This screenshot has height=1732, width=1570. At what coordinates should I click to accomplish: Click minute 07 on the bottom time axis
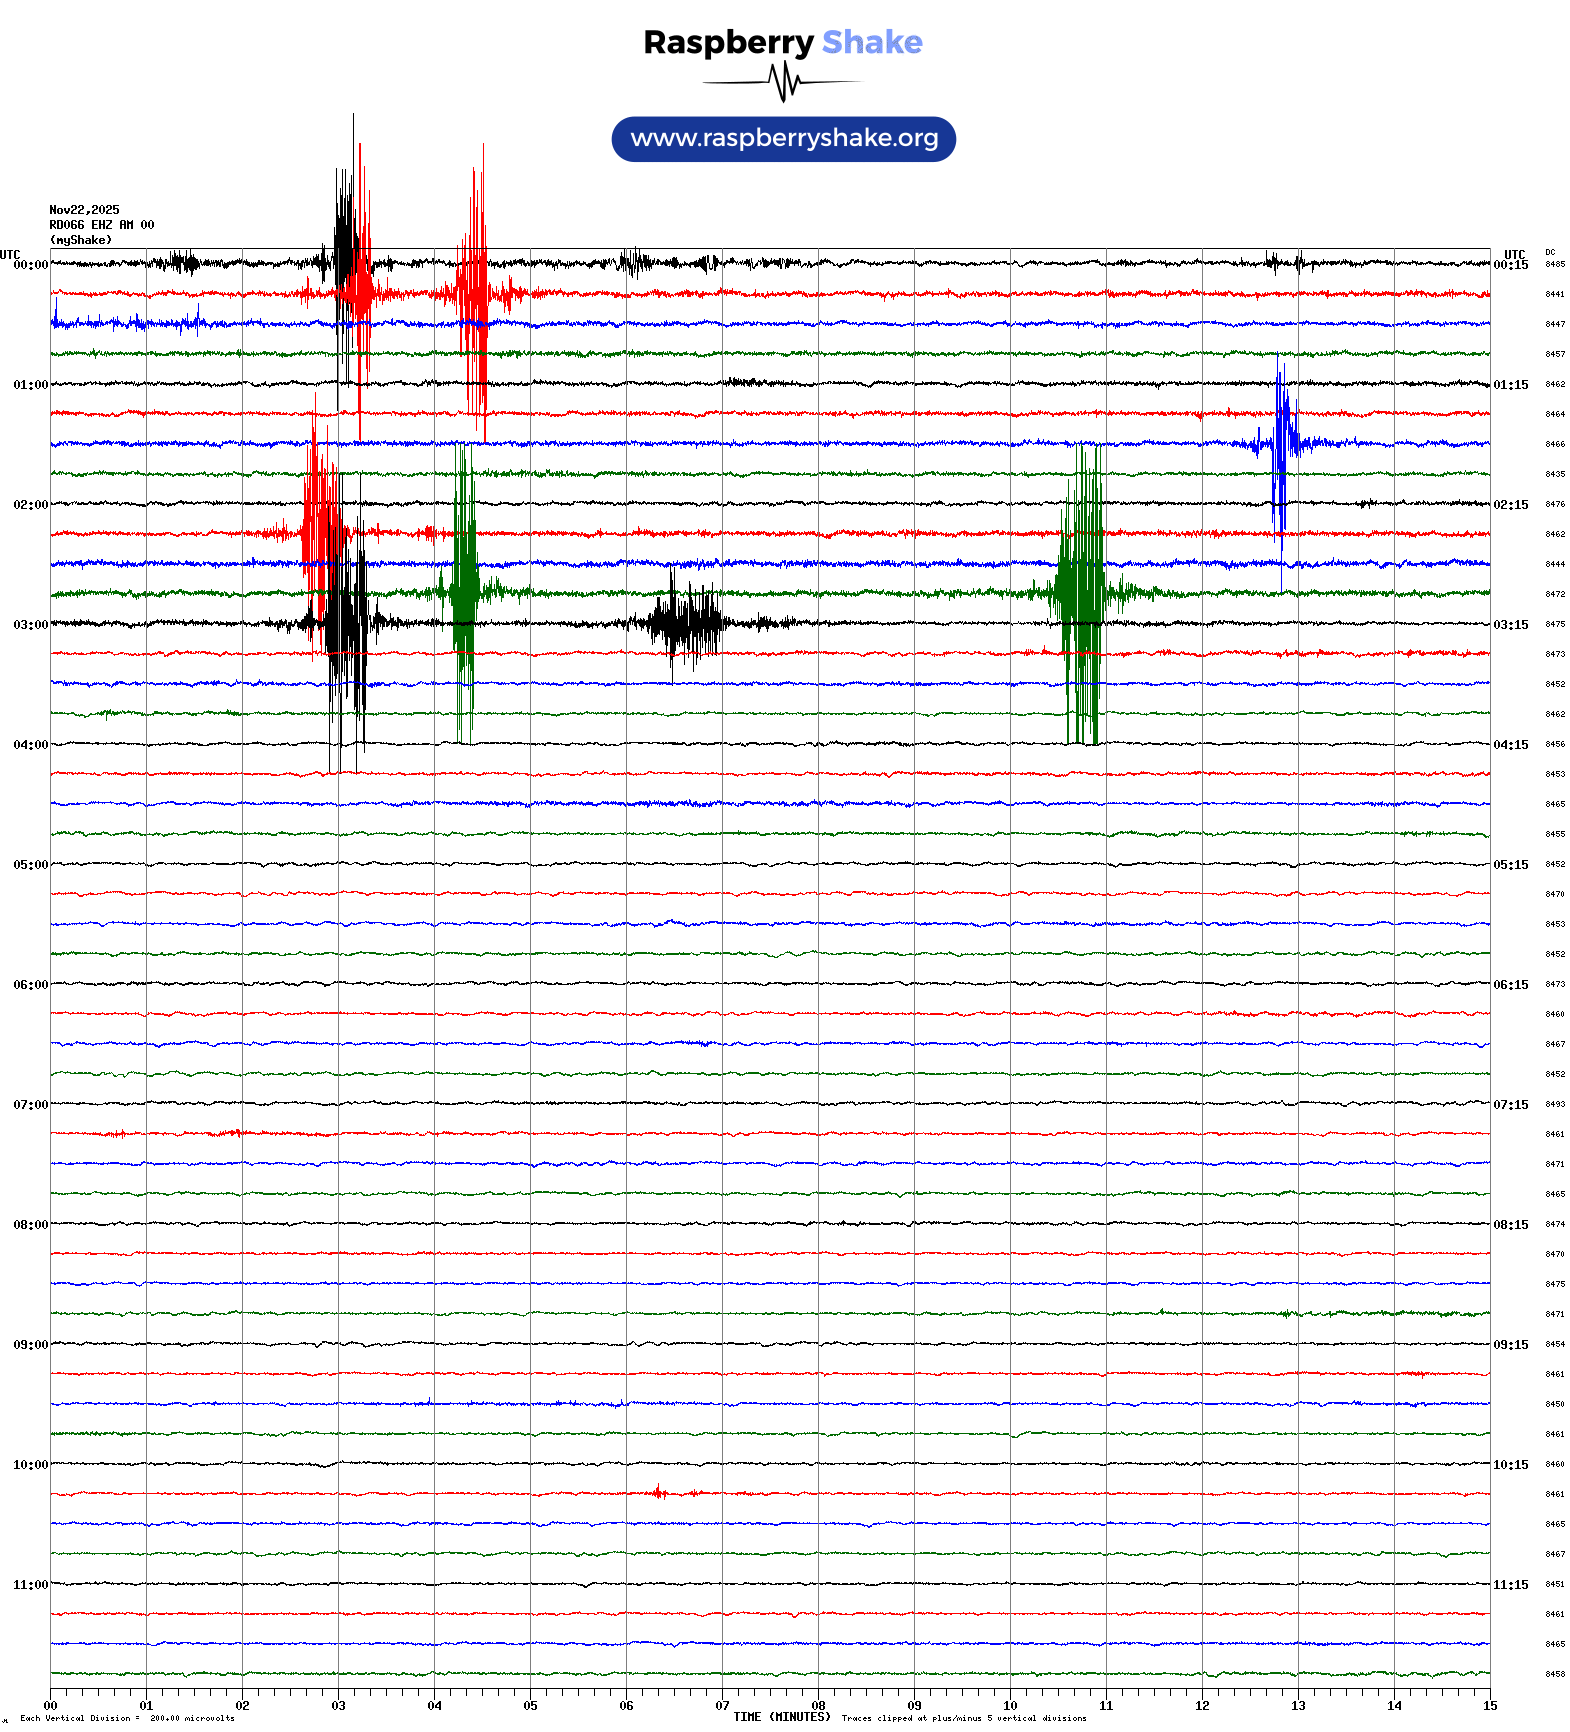tap(722, 1705)
